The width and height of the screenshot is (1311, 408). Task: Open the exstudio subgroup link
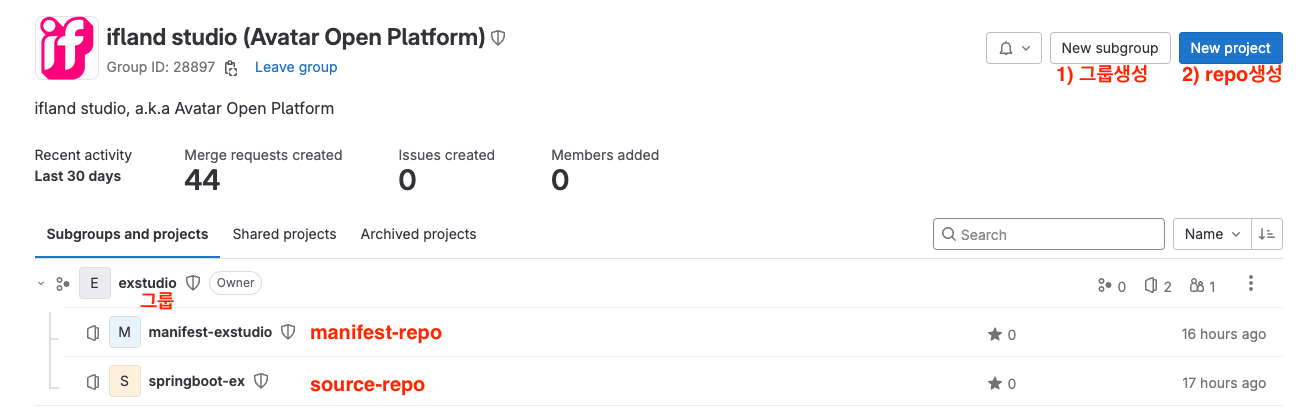click(147, 283)
